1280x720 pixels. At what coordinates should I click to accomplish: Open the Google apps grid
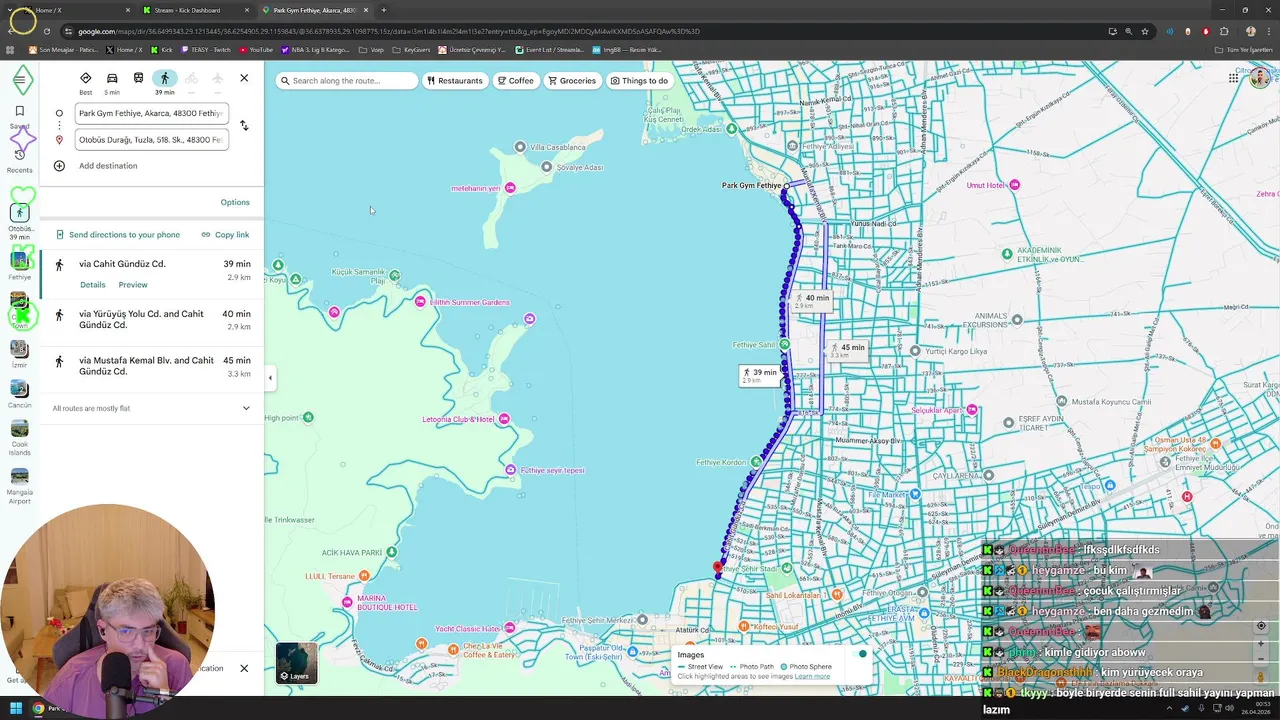point(1234,79)
